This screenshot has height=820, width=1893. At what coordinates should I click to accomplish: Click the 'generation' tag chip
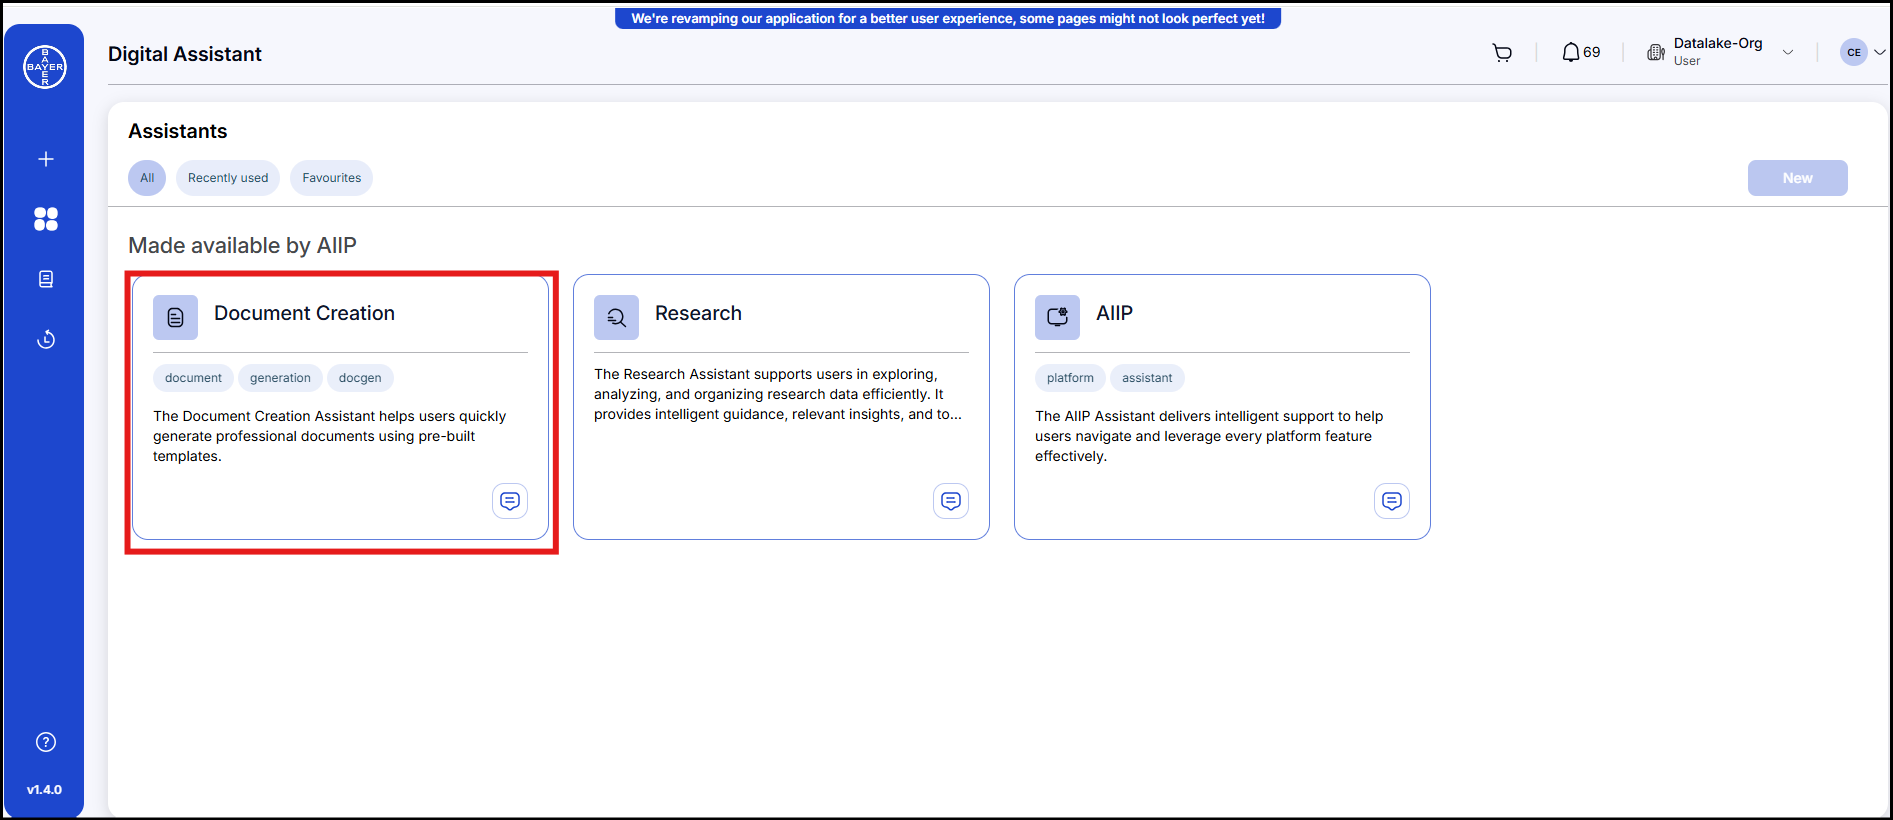click(280, 378)
